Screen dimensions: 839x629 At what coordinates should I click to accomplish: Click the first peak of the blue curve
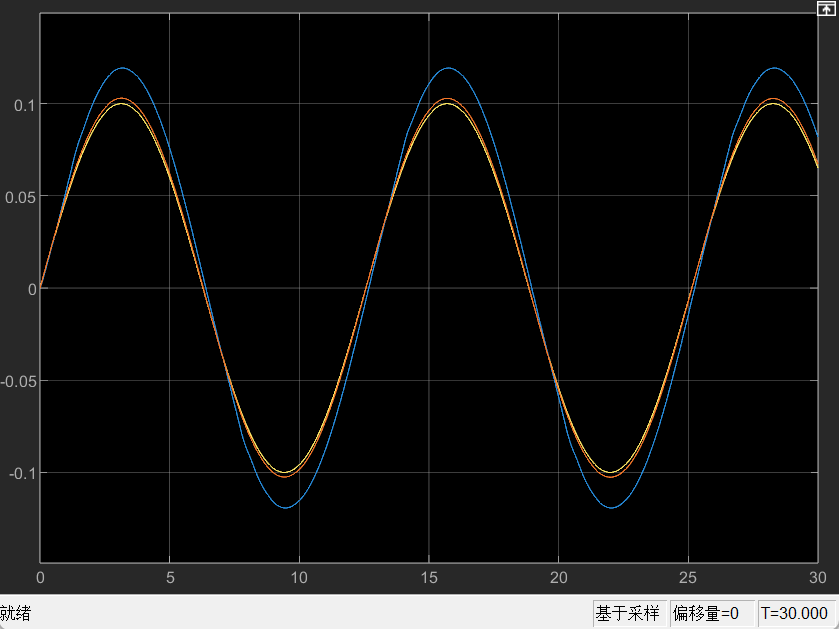(122, 68)
